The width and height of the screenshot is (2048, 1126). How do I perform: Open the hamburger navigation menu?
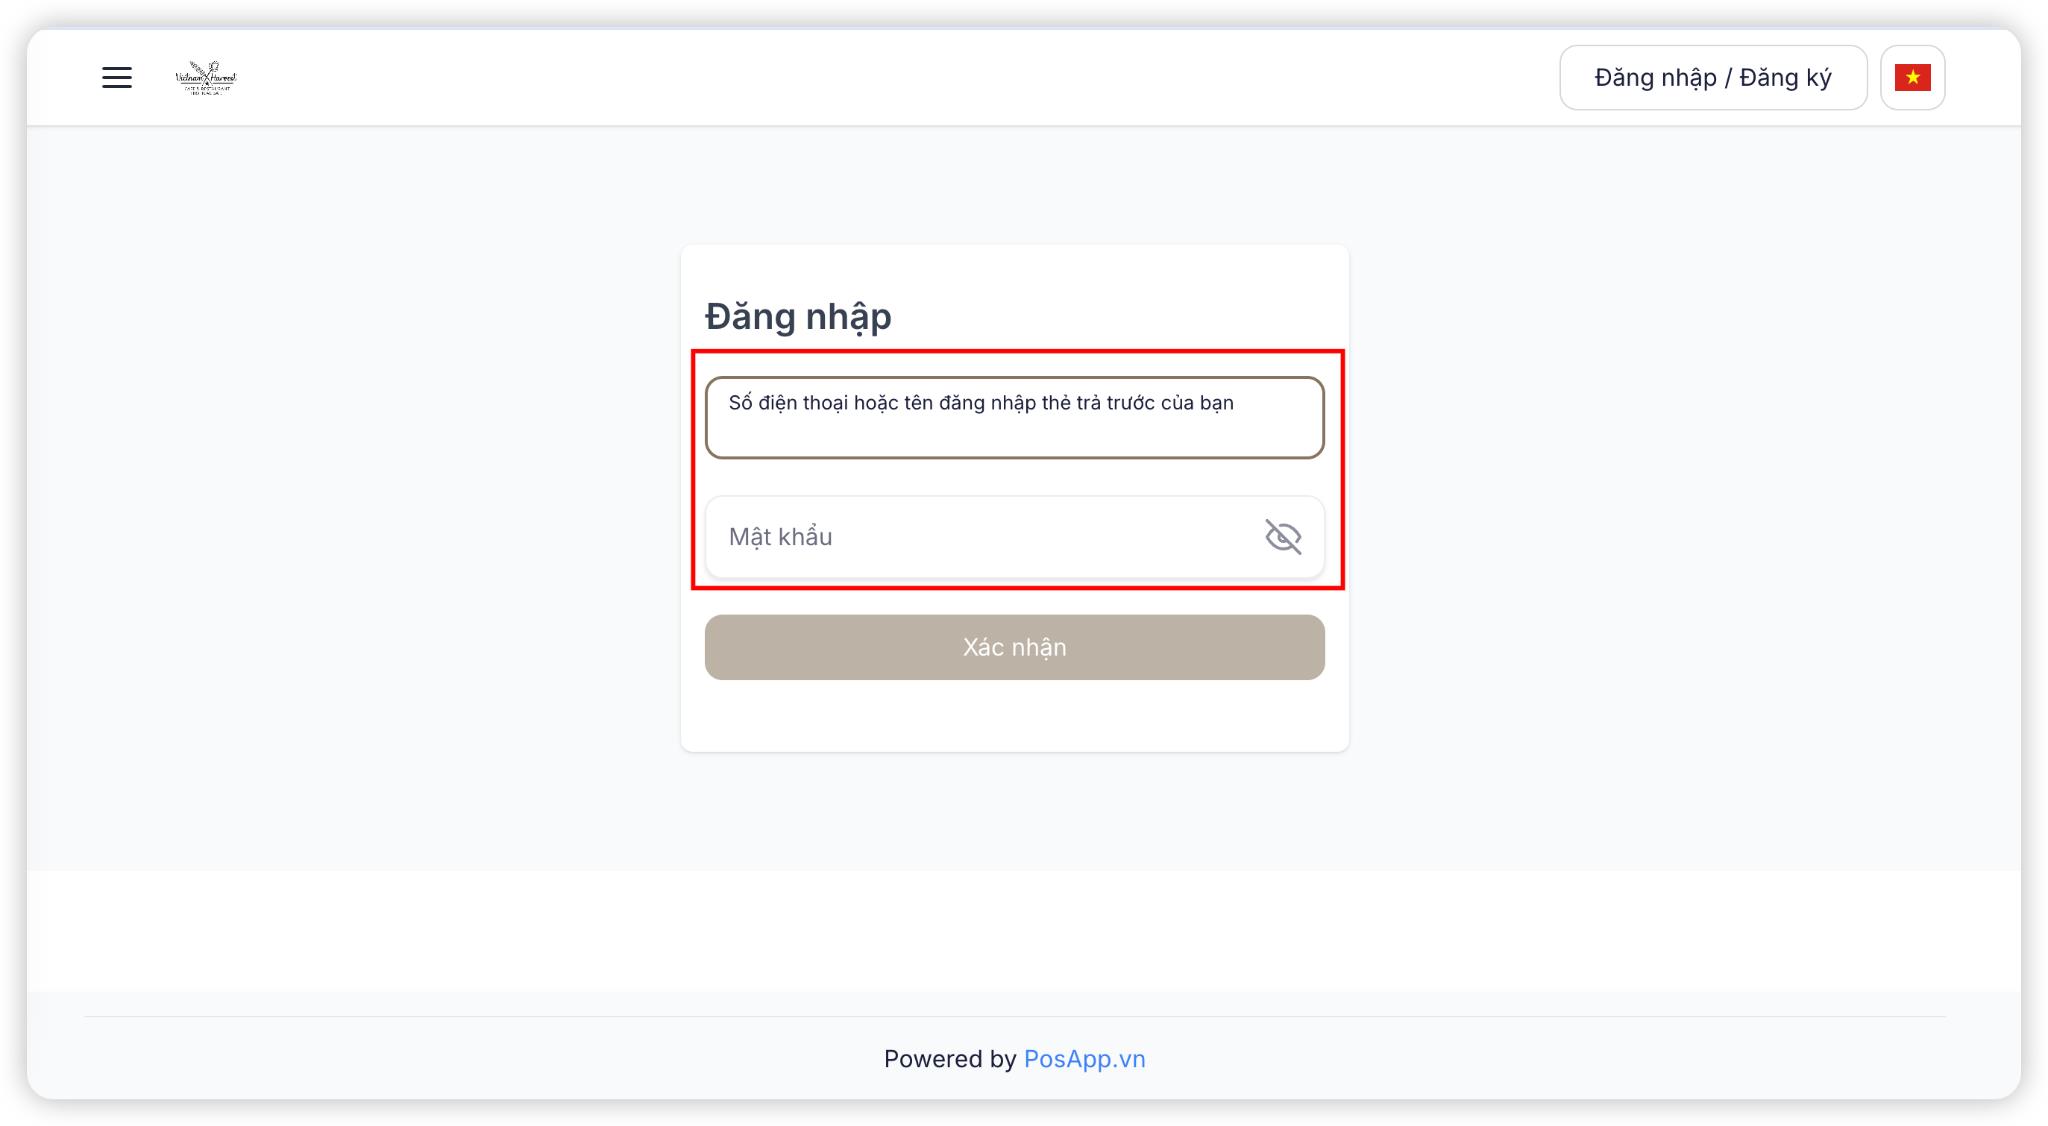coord(117,78)
